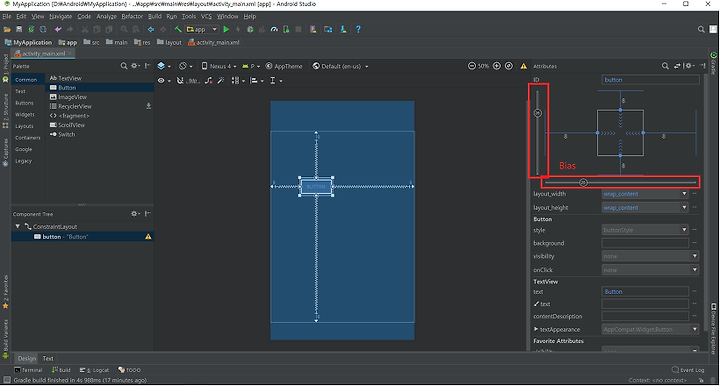Click the blue Help question mark icon

(x=358, y=29)
